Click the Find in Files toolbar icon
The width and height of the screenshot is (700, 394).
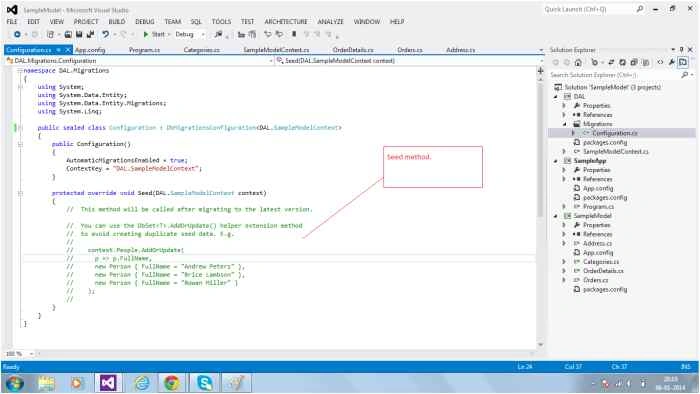tap(218, 34)
